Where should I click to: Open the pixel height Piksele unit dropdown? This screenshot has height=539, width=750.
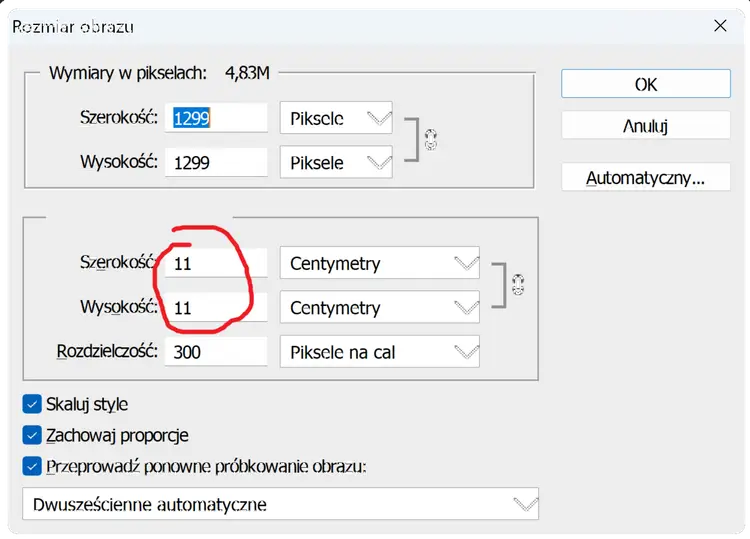coord(336,162)
